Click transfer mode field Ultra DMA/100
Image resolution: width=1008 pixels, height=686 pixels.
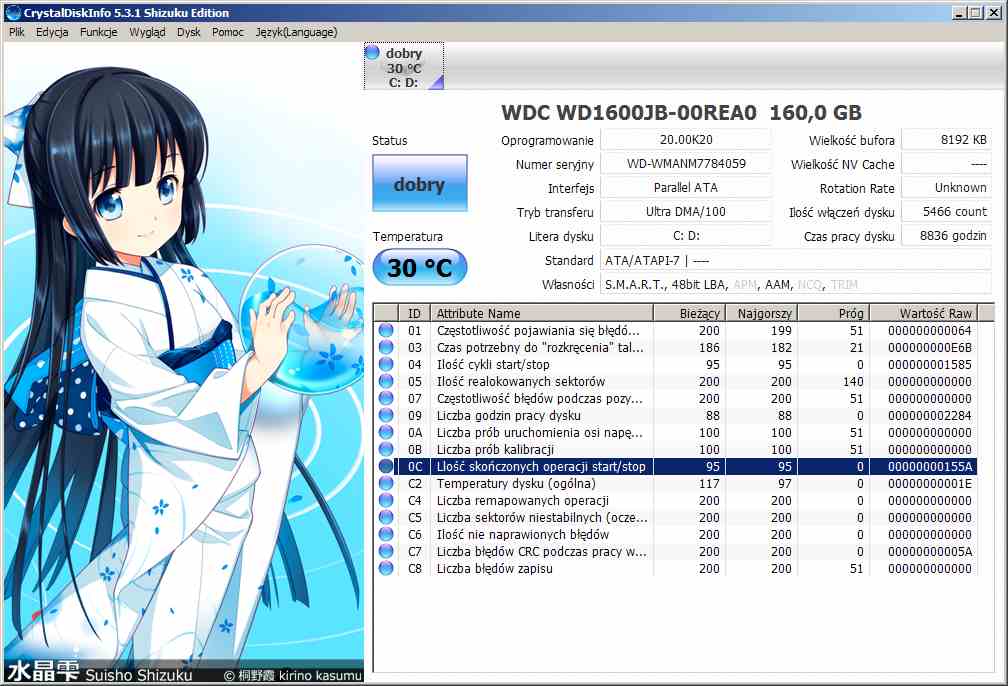pos(686,212)
